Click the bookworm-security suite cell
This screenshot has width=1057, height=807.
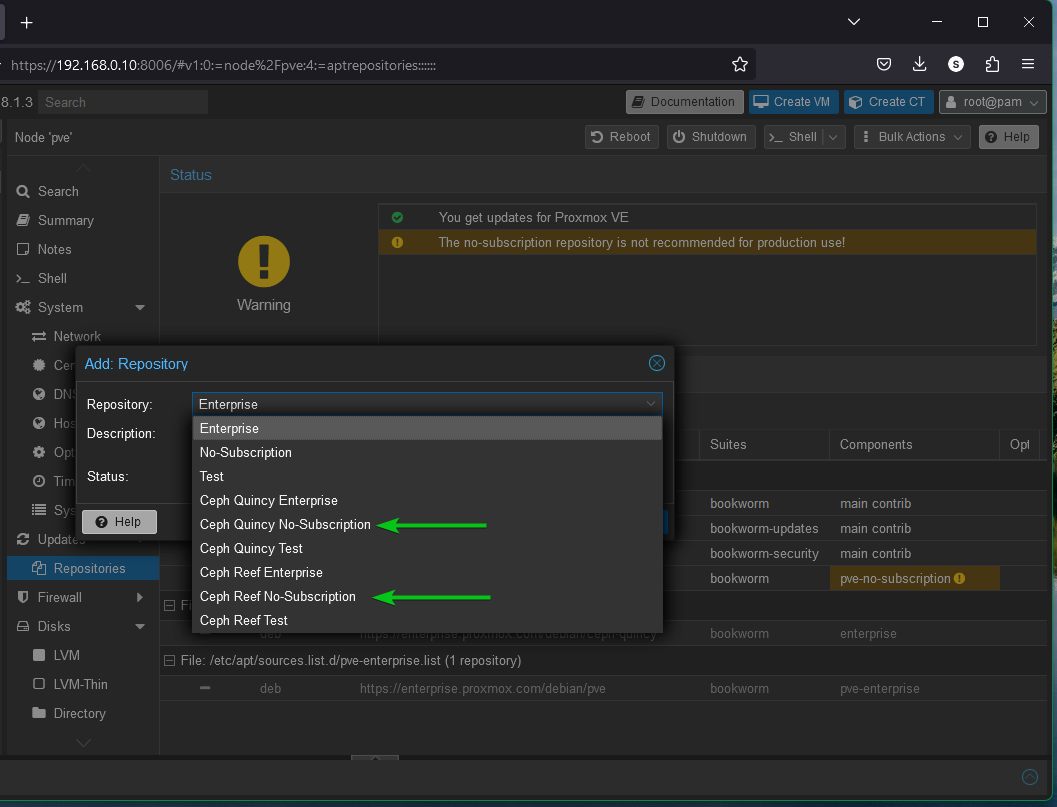tap(764, 554)
